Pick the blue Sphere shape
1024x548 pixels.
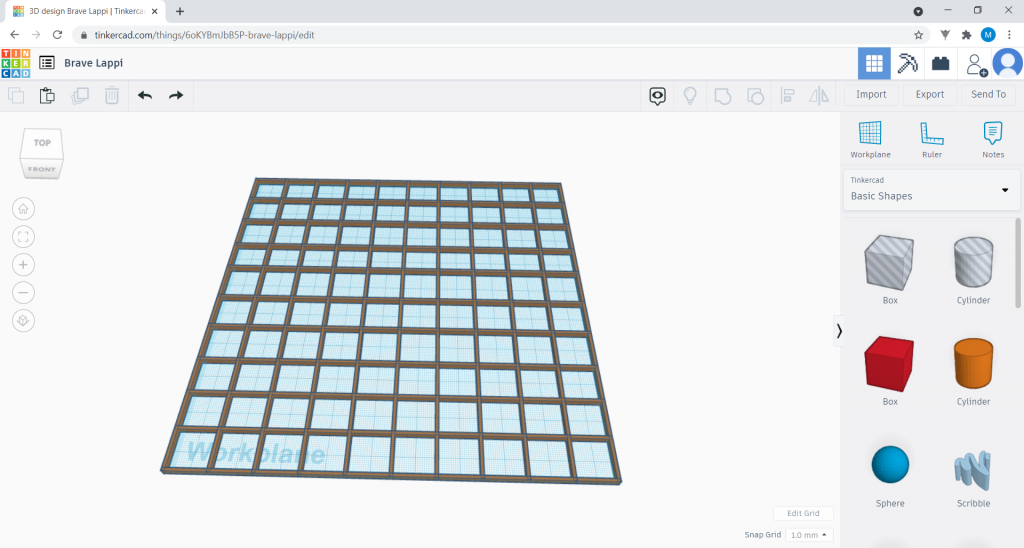(x=890, y=464)
